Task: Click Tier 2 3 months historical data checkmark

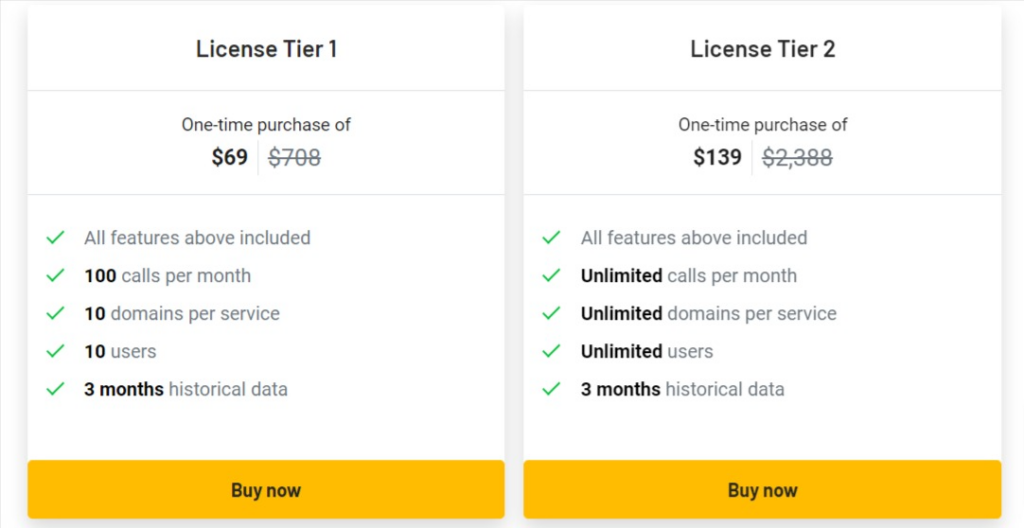Action: point(552,389)
